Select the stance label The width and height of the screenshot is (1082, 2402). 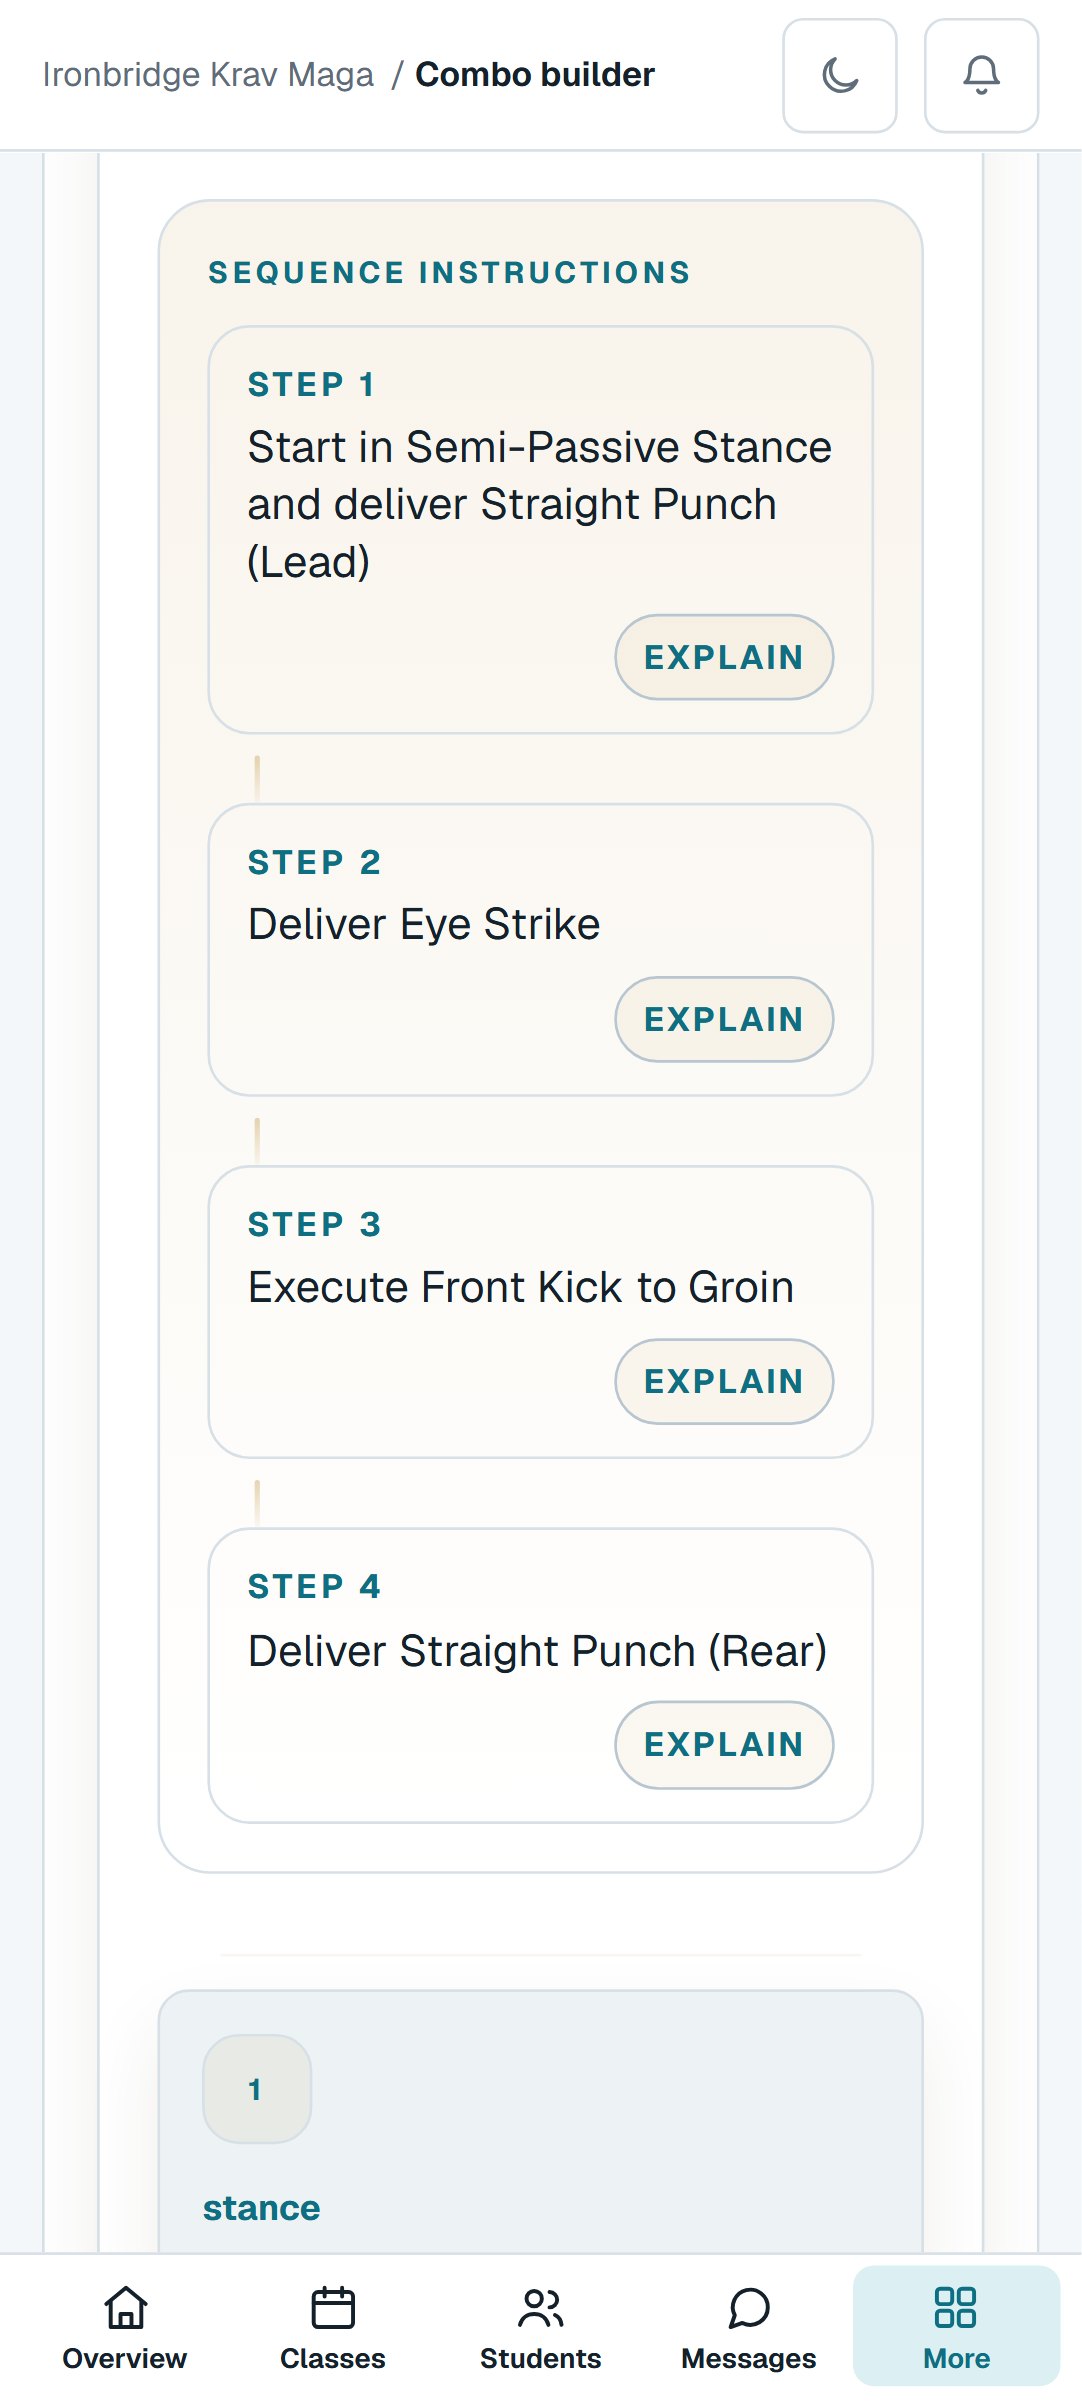(x=262, y=2208)
